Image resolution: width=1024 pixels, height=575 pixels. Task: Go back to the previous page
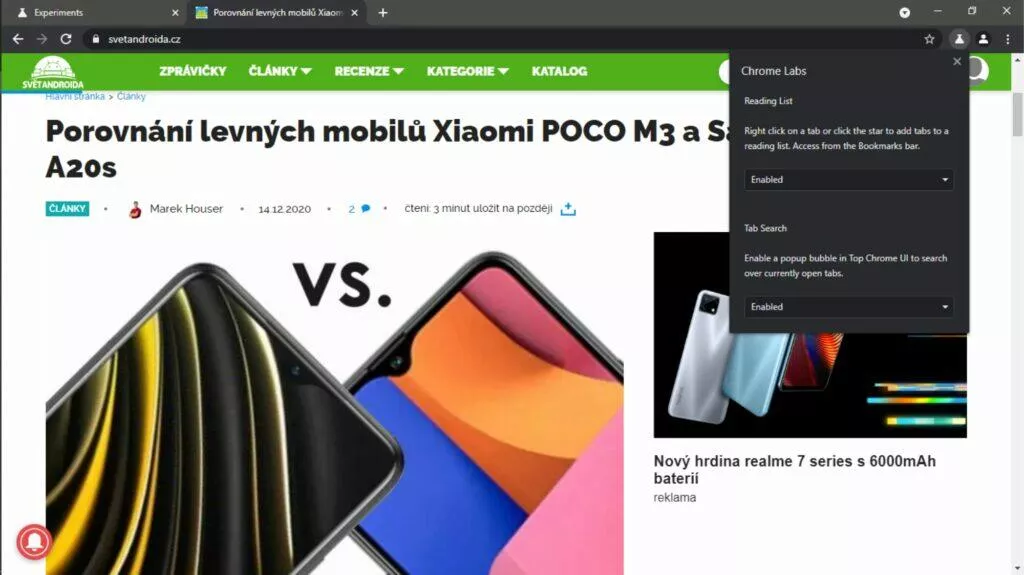(18, 39)
